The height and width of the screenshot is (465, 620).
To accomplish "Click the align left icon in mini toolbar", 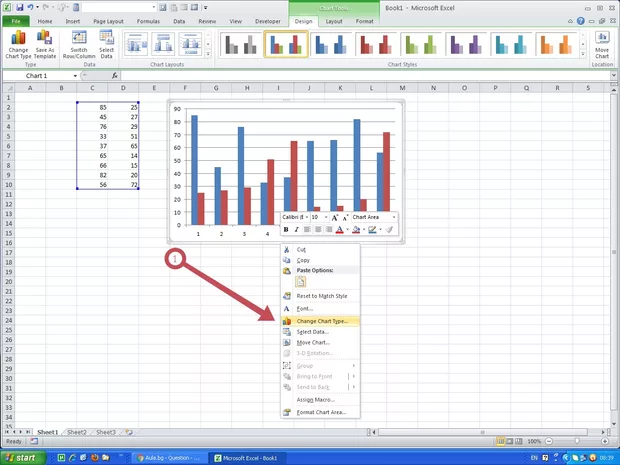I will (307, 229).
